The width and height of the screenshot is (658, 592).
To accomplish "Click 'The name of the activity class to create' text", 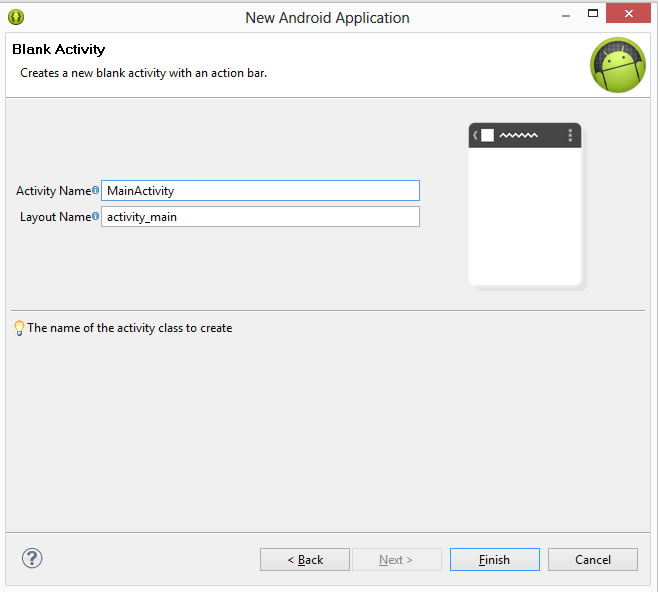I will [130, 328].
